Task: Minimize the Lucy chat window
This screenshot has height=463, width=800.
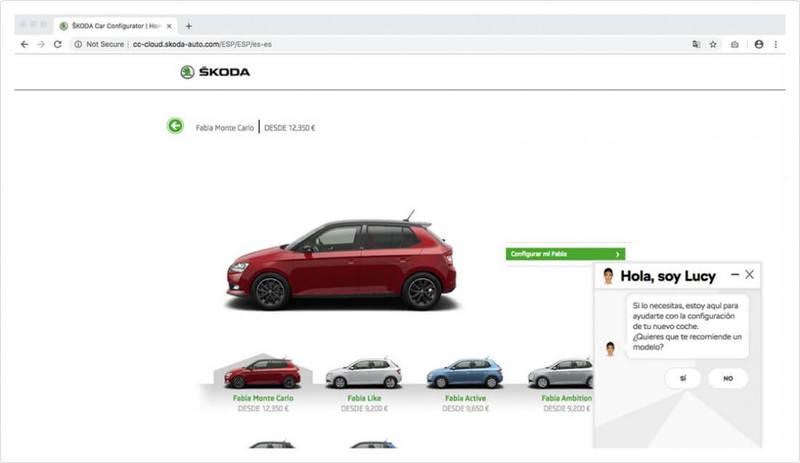Action: (x=735, y=275)
